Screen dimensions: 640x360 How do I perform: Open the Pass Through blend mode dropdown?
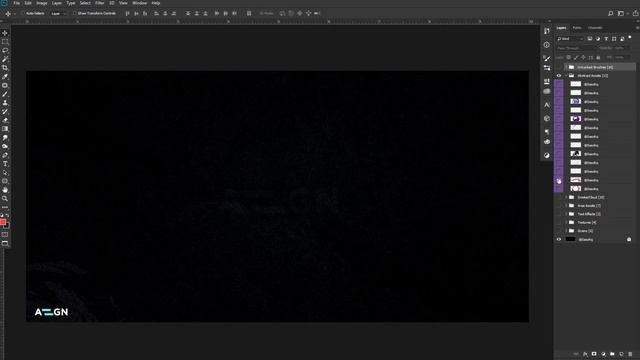(x=576, y=48)
